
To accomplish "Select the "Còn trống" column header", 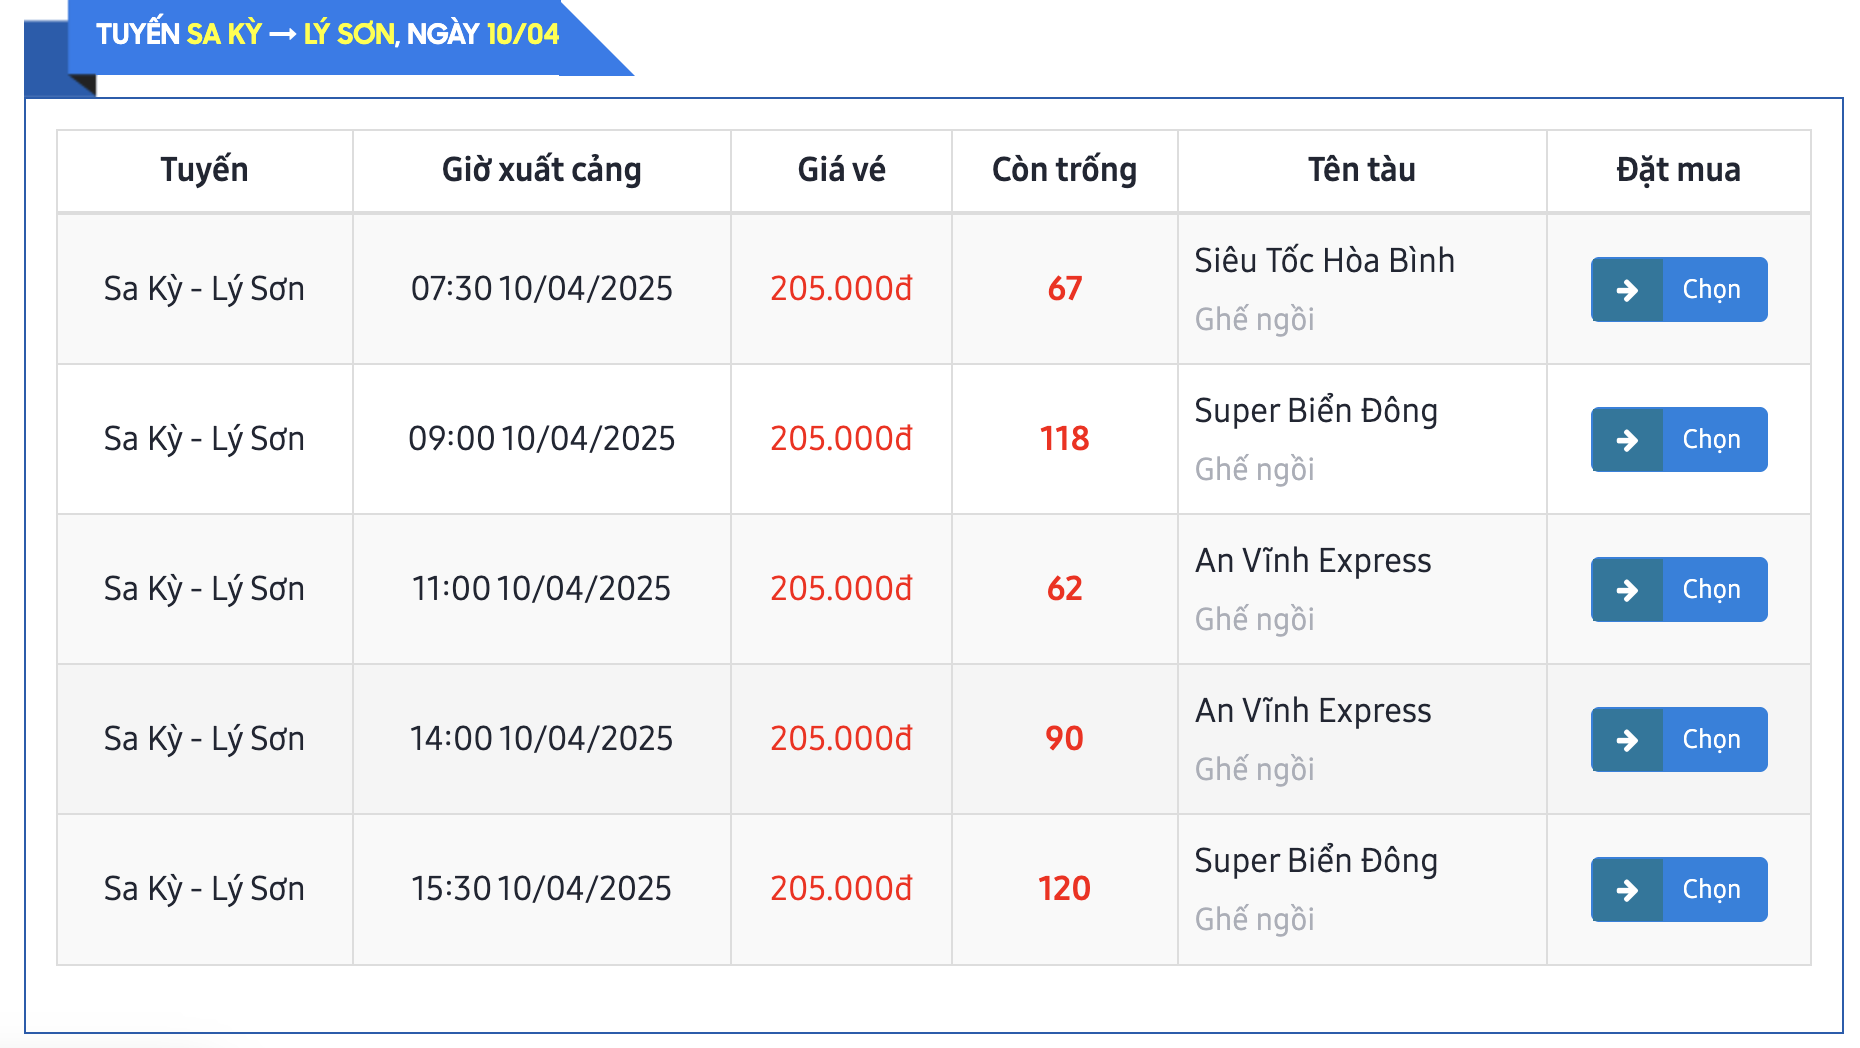I will (1064, 170).
